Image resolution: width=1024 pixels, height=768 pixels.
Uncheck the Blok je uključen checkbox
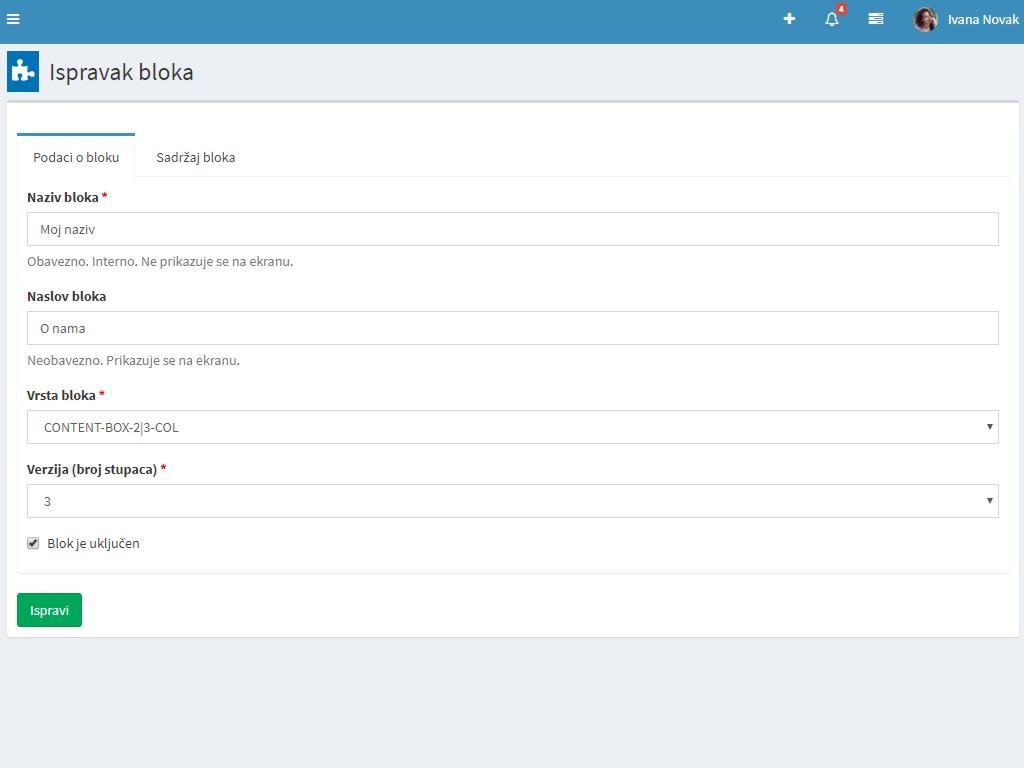click(x=33, y=543)
